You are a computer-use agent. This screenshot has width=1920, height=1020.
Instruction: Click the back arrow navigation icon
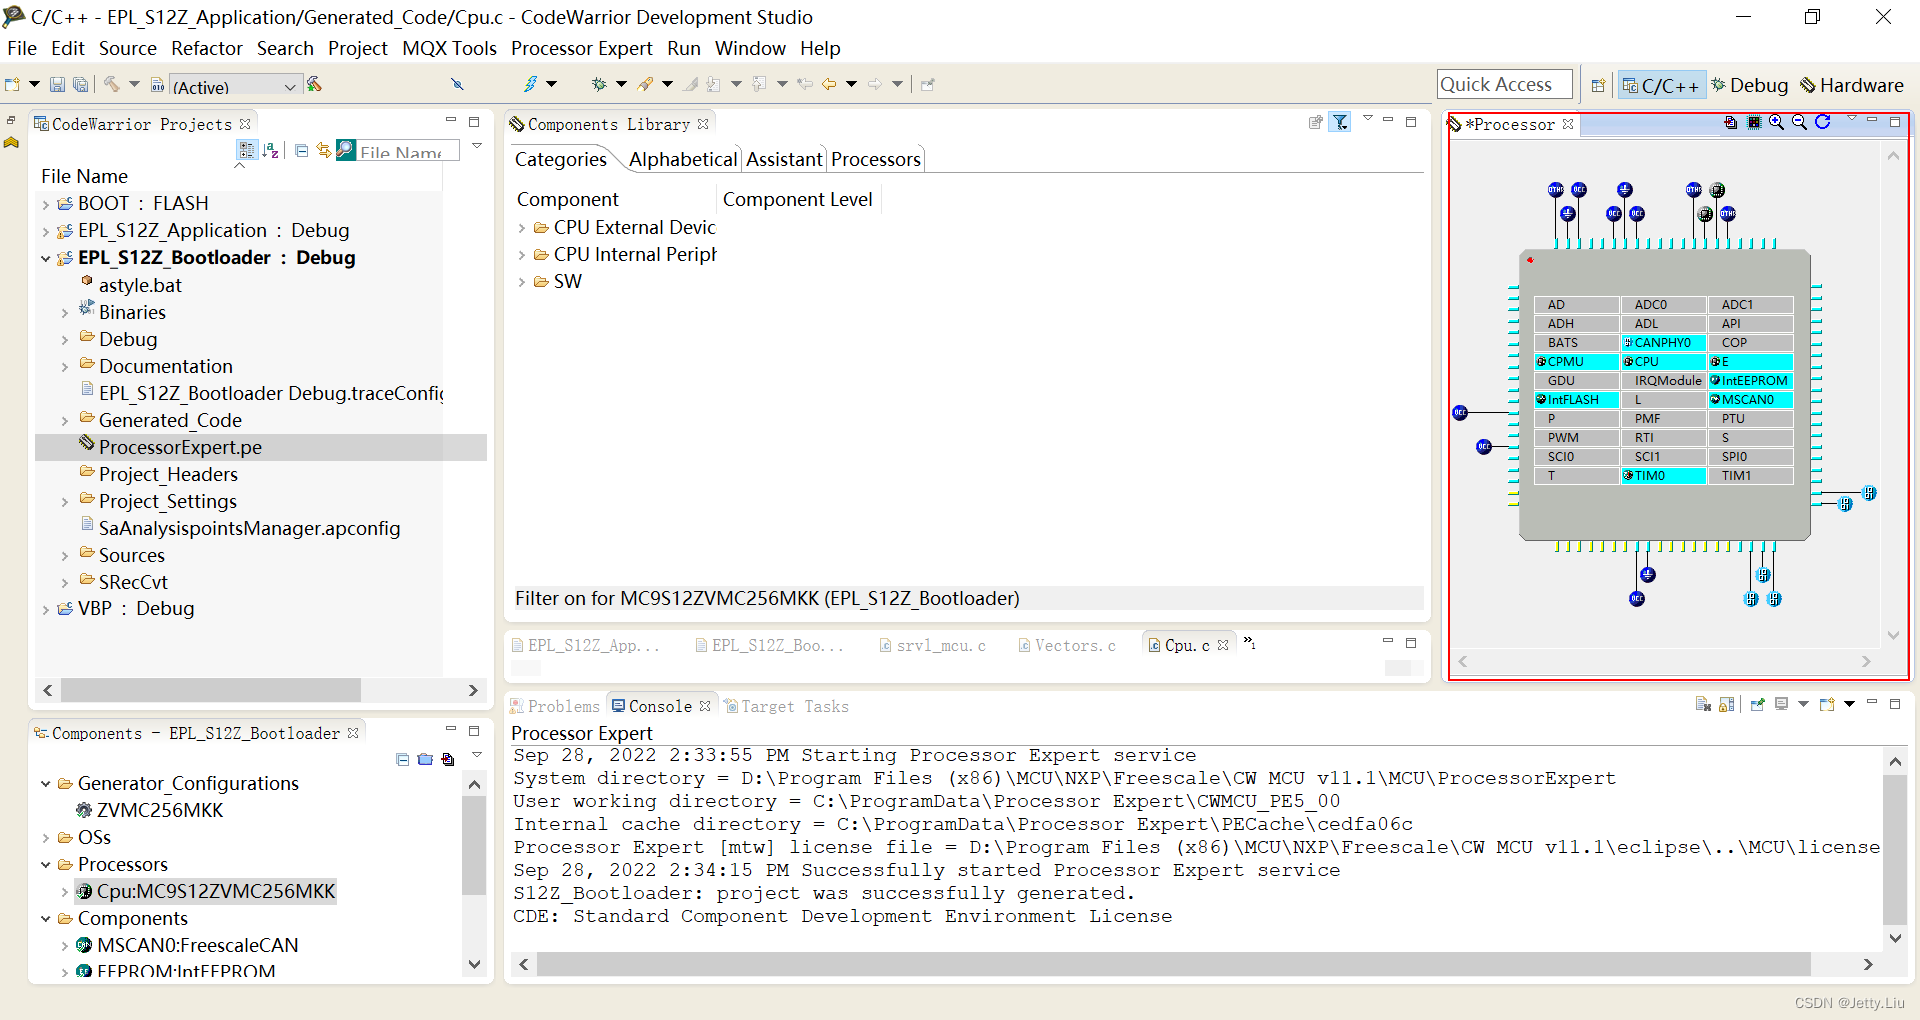coord(829,84)
